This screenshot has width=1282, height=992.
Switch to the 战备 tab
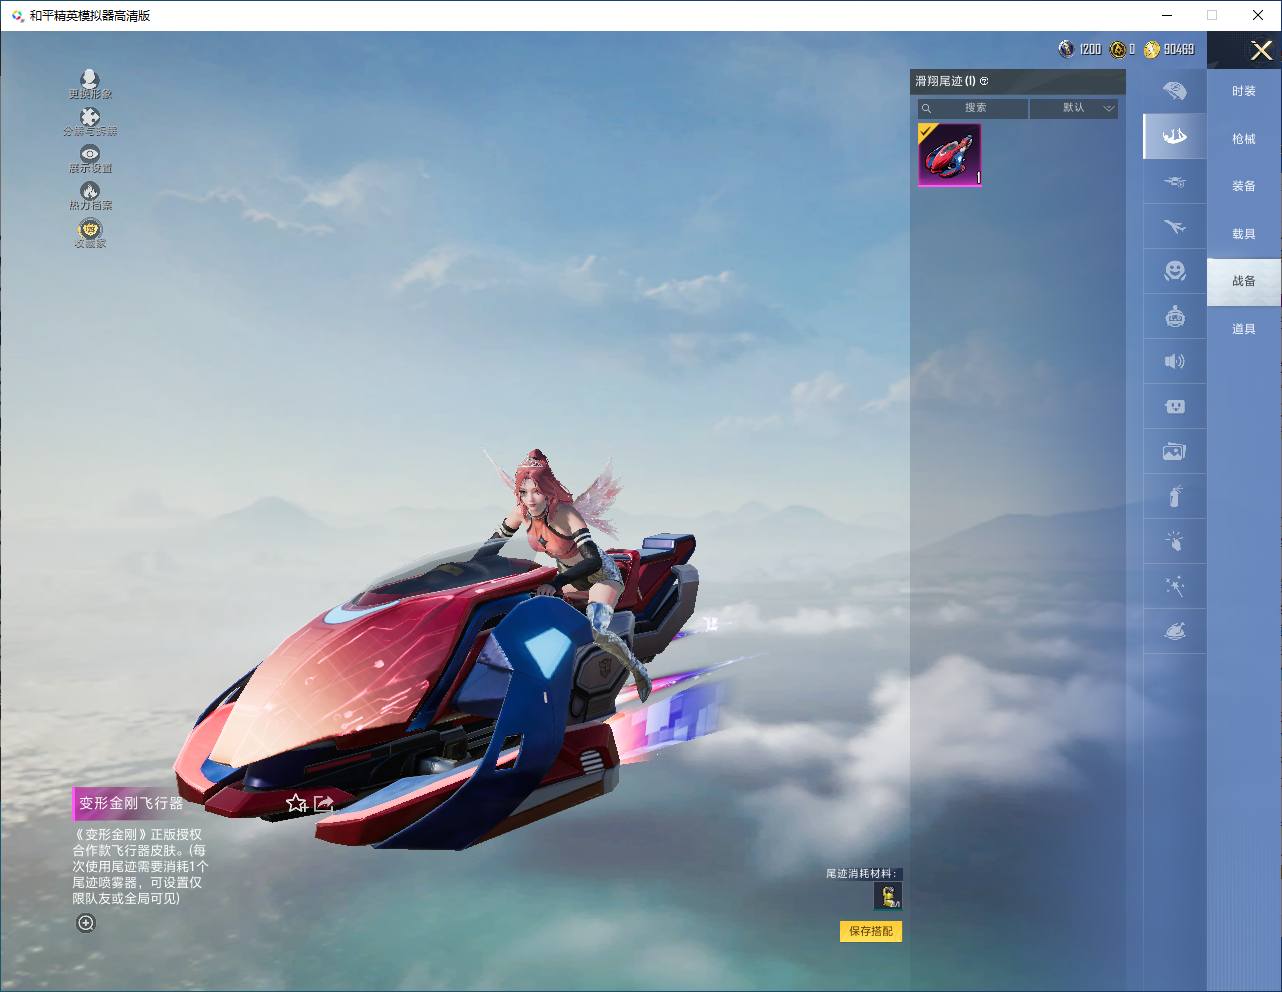pyautogui.click(x=1244, y=281)
